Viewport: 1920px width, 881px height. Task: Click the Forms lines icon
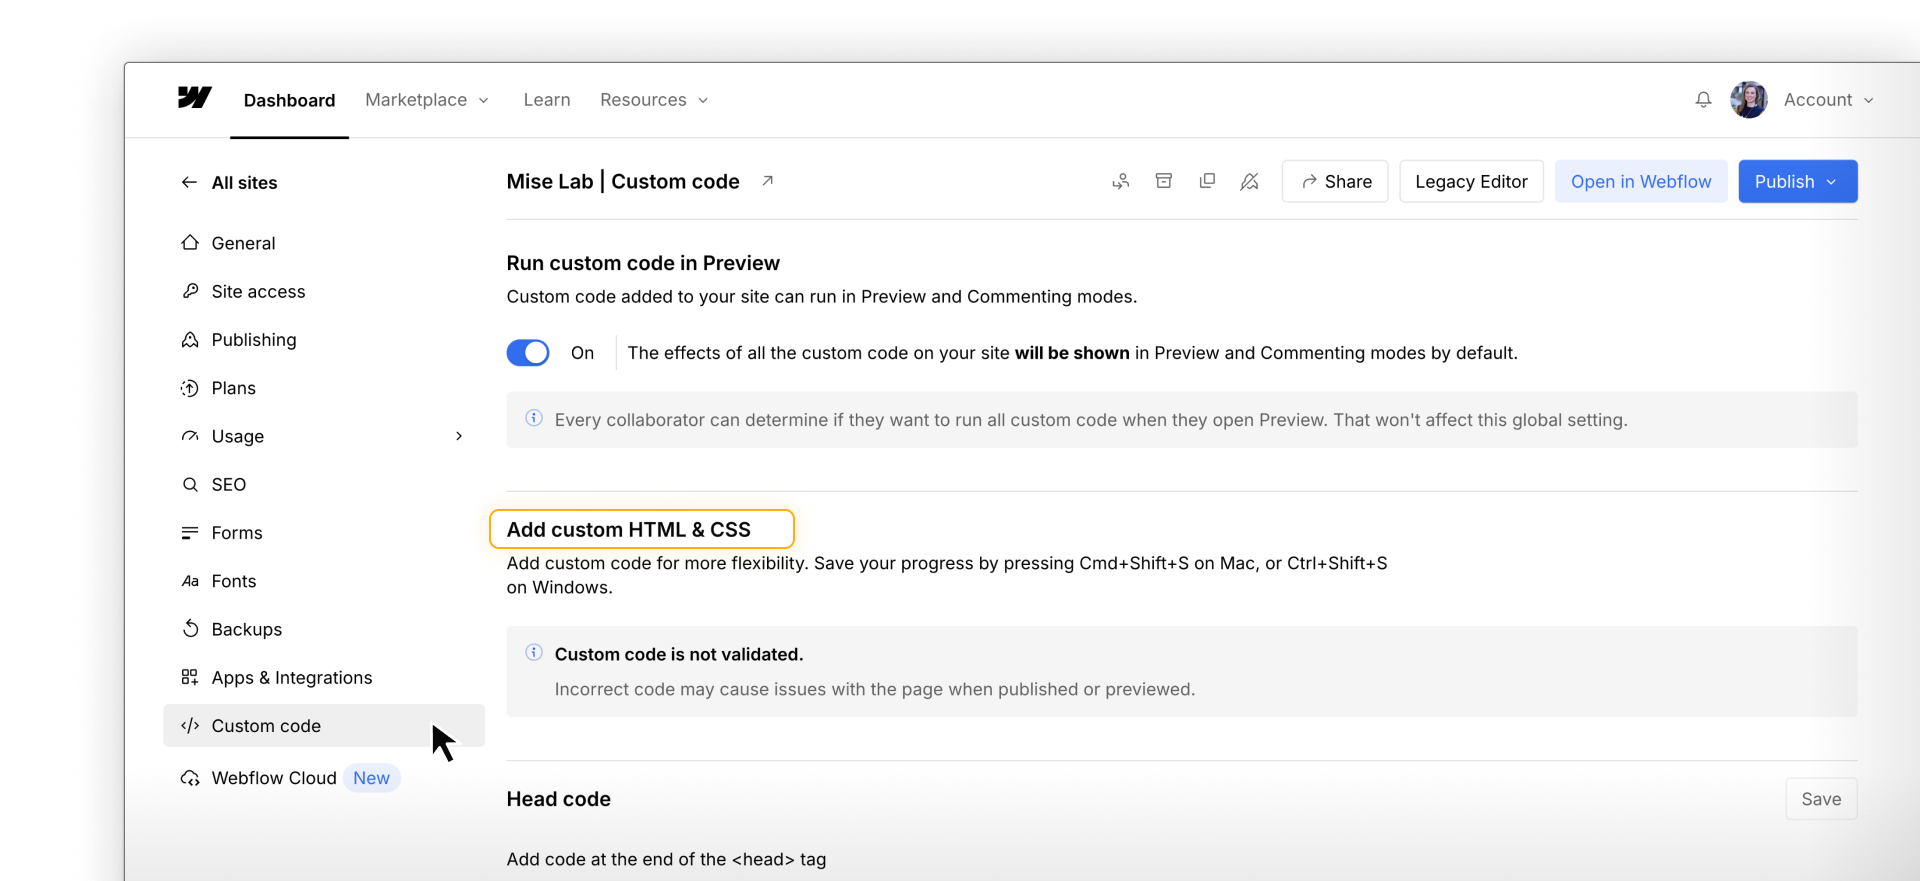[190, 533]
